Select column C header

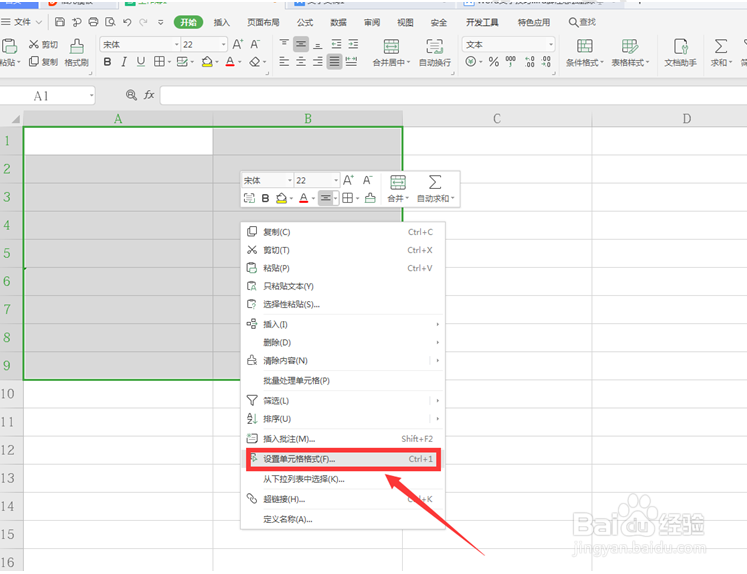pos(497,119)
